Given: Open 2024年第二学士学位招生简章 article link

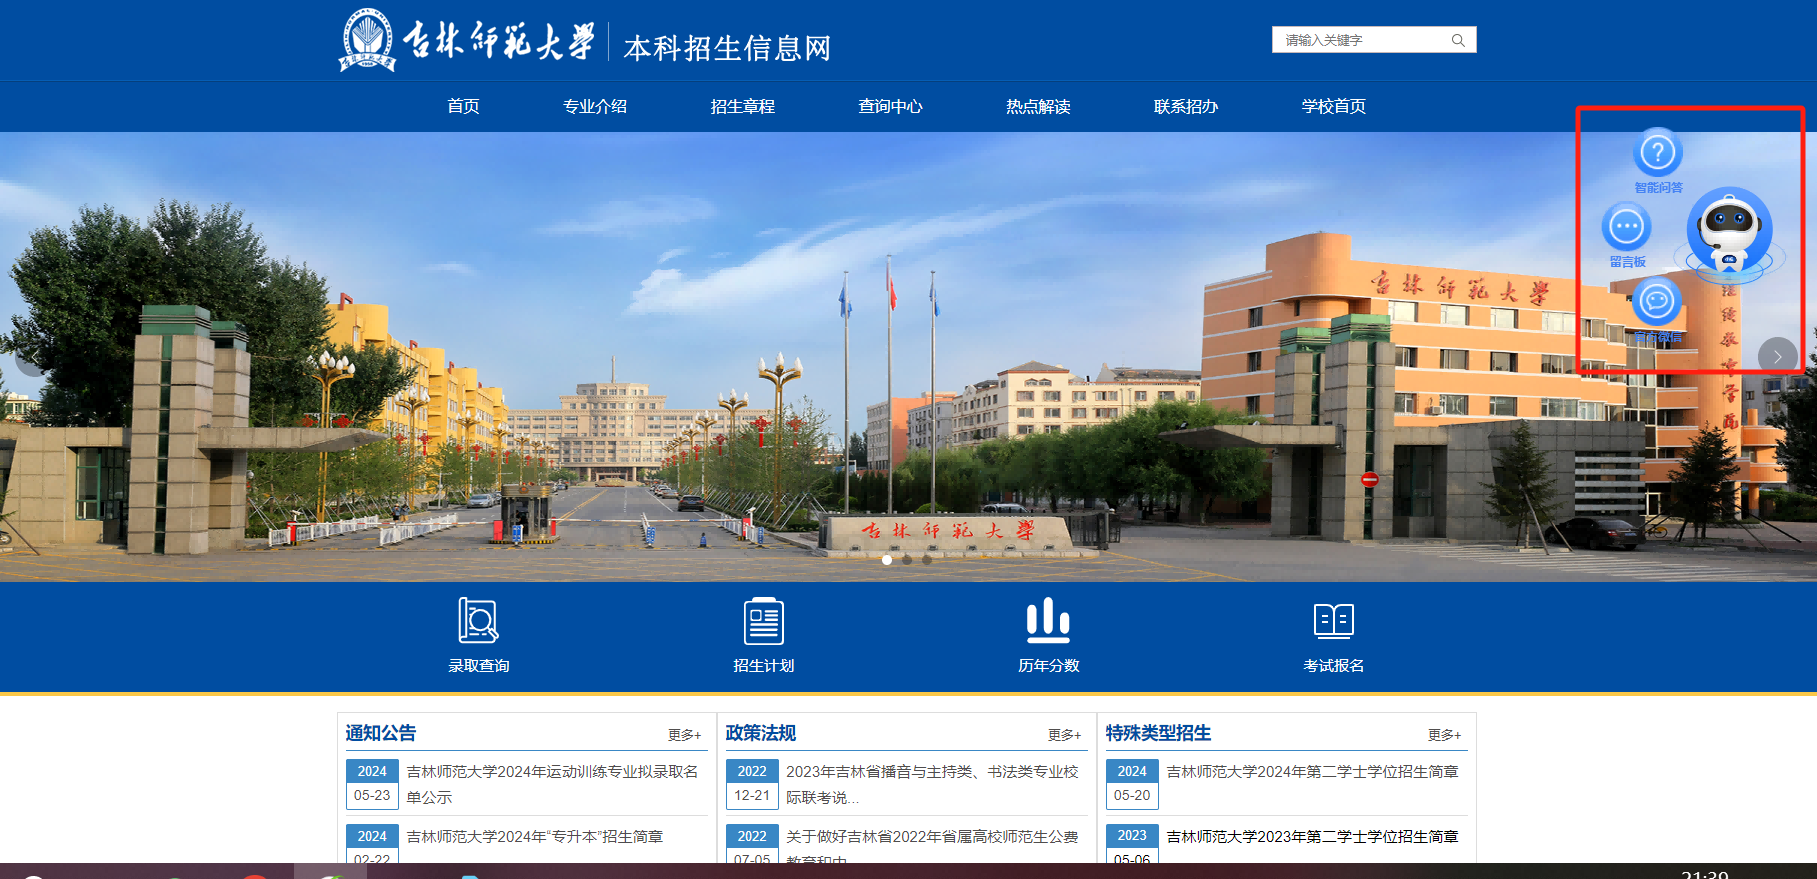Looking at the screenshot, I should coord(1312,772).
